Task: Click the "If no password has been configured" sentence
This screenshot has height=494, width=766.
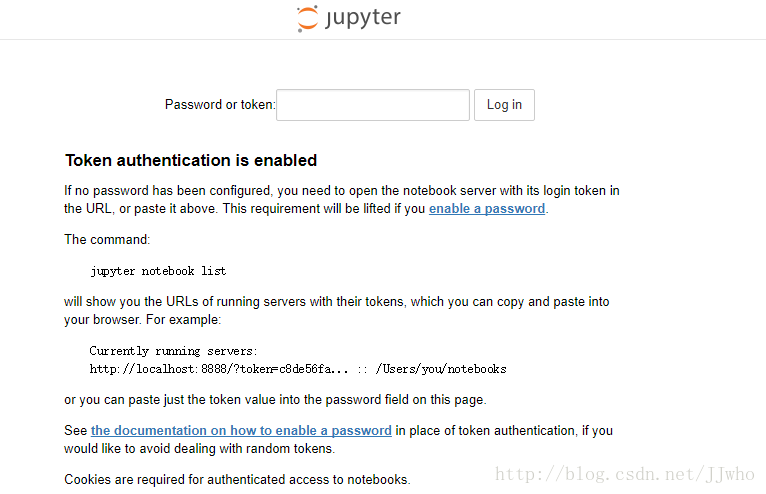Action: point(341,191)
